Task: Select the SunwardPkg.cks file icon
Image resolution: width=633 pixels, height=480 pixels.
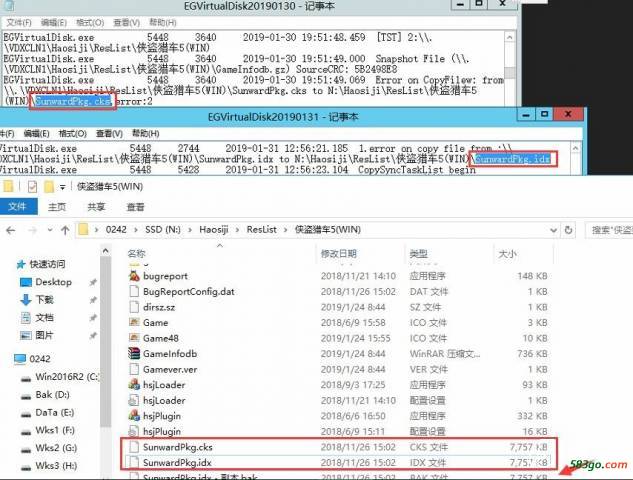Action: tap(134, 447)
